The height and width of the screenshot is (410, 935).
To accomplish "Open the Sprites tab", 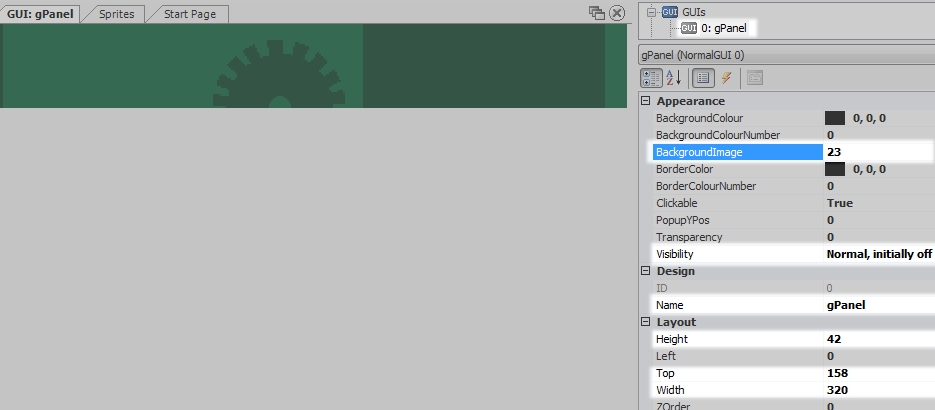I will point(117,14).
